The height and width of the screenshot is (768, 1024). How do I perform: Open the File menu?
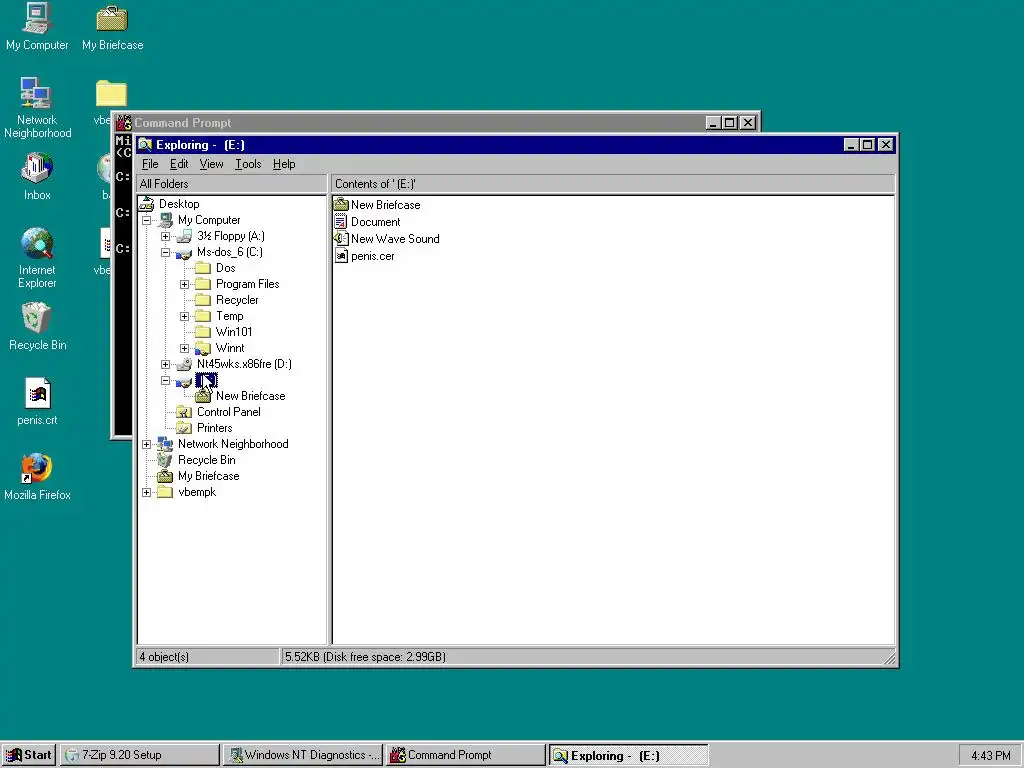pyautogui.click(x=150, y=164)
